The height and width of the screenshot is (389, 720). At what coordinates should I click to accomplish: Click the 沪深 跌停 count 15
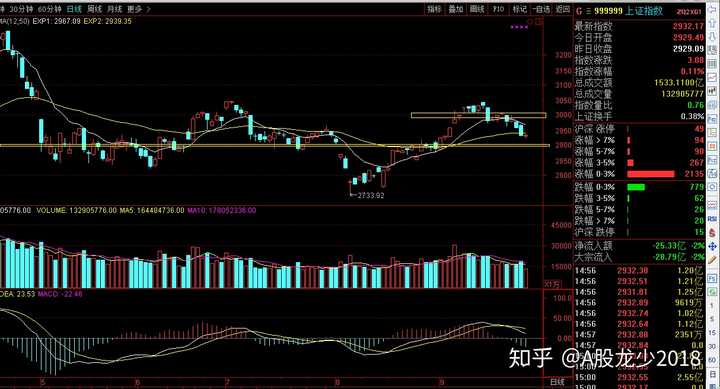click(699, 232)
